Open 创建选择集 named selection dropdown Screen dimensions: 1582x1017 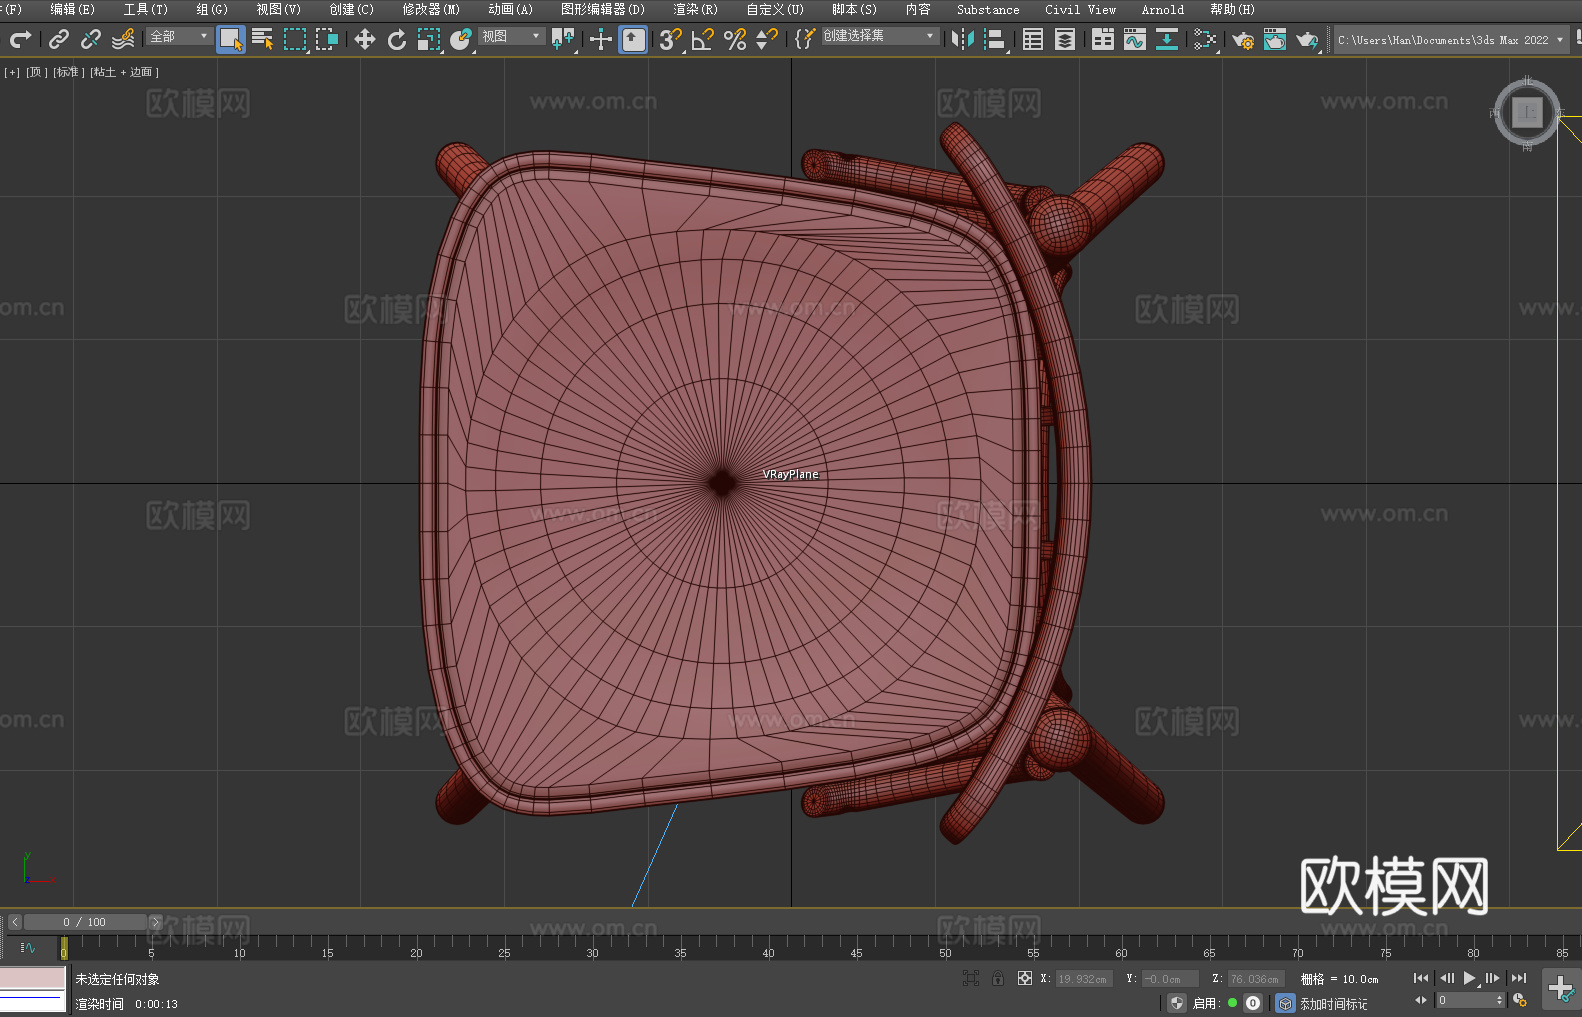click(x=880, y=36)
